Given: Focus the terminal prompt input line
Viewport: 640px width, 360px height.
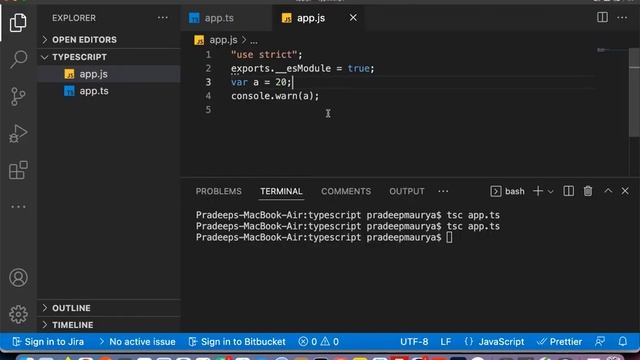Looking at the screenshot, I should (324, 238).
